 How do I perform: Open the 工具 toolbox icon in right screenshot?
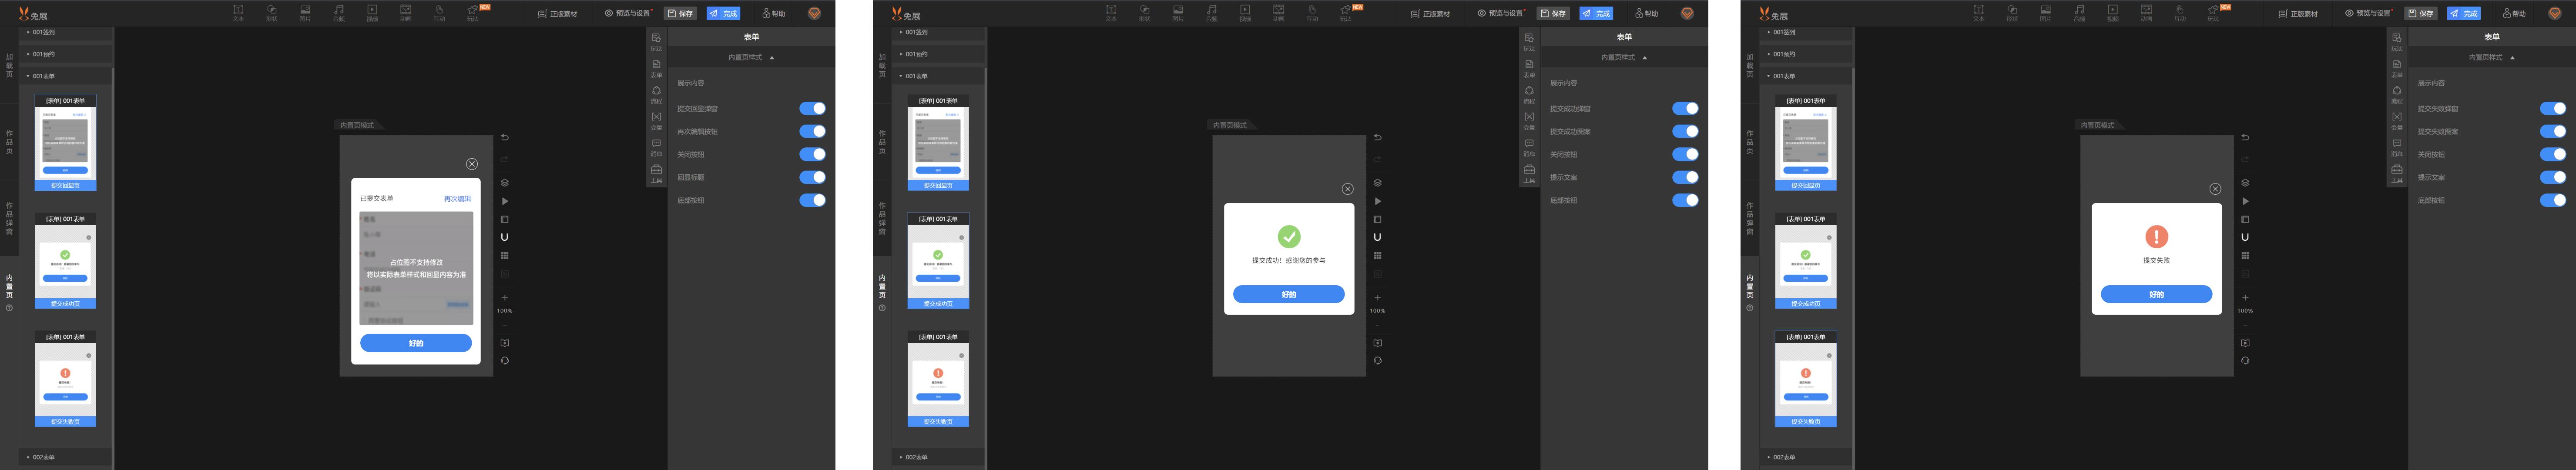point(2397,173)
